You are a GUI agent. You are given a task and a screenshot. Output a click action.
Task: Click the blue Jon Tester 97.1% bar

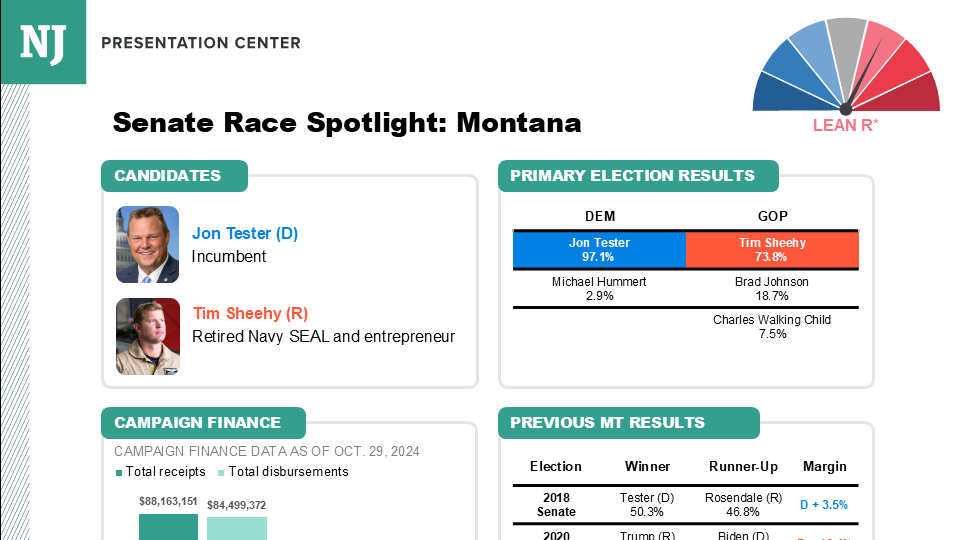pyautogui.click(x=599, y=250)
